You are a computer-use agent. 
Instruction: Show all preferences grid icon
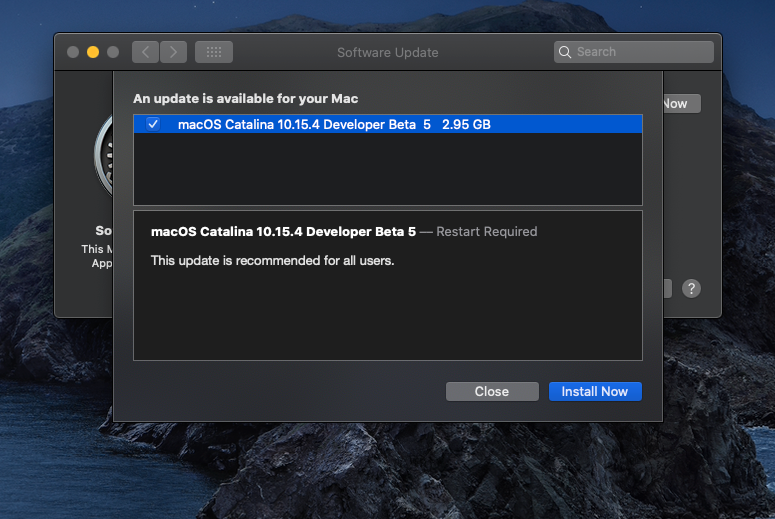tap(214, 52)
